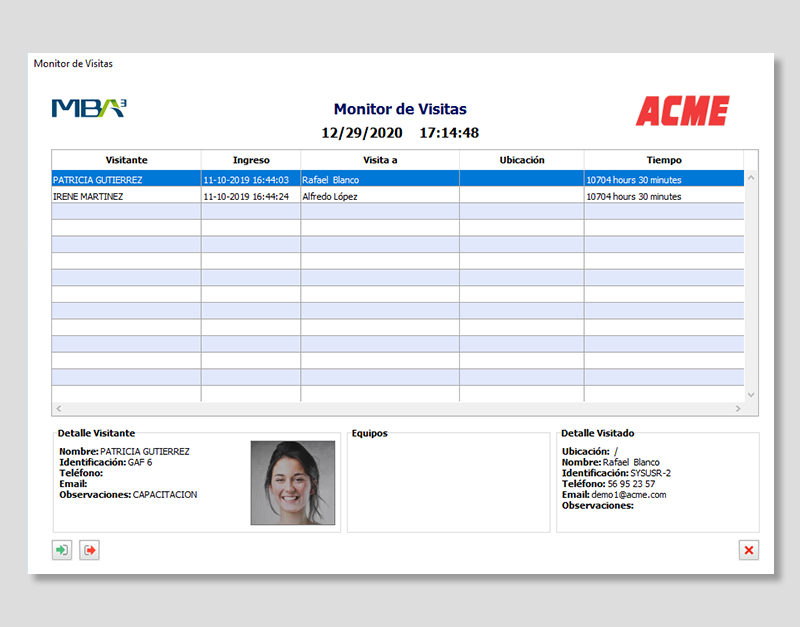Click entry time 11-10-2019 16:44:03
800x627 pixels.
246,180
